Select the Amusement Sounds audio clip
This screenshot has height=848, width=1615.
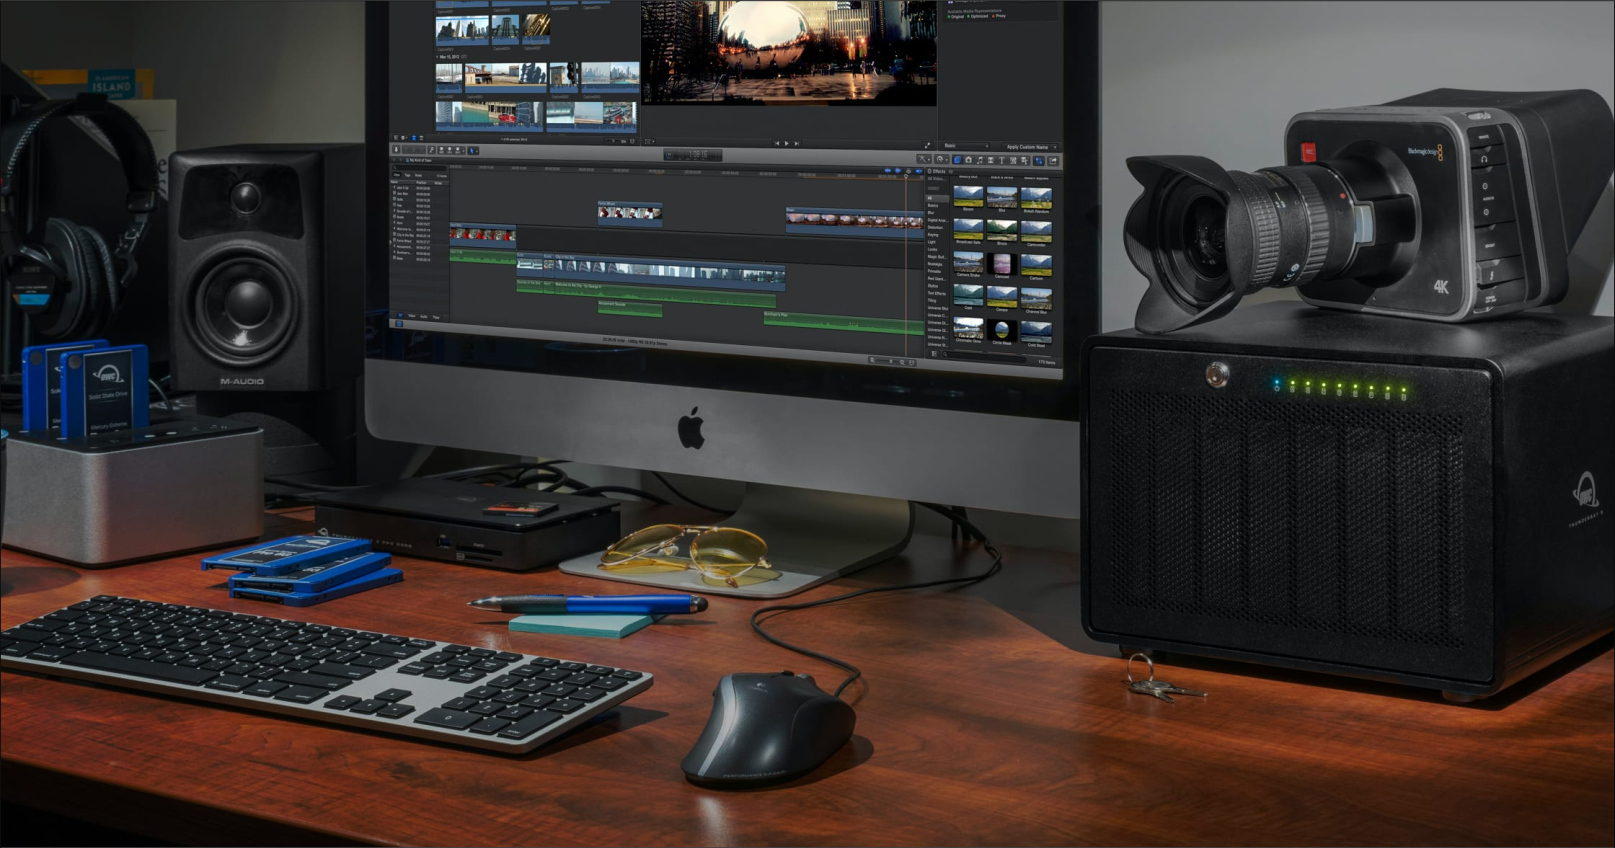coord(630,308)
